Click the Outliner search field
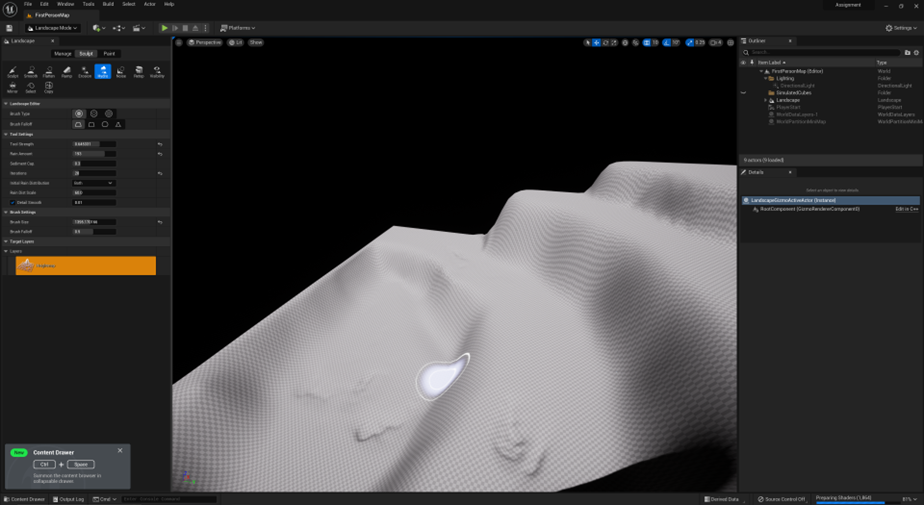924x505 pixels. 824,52
